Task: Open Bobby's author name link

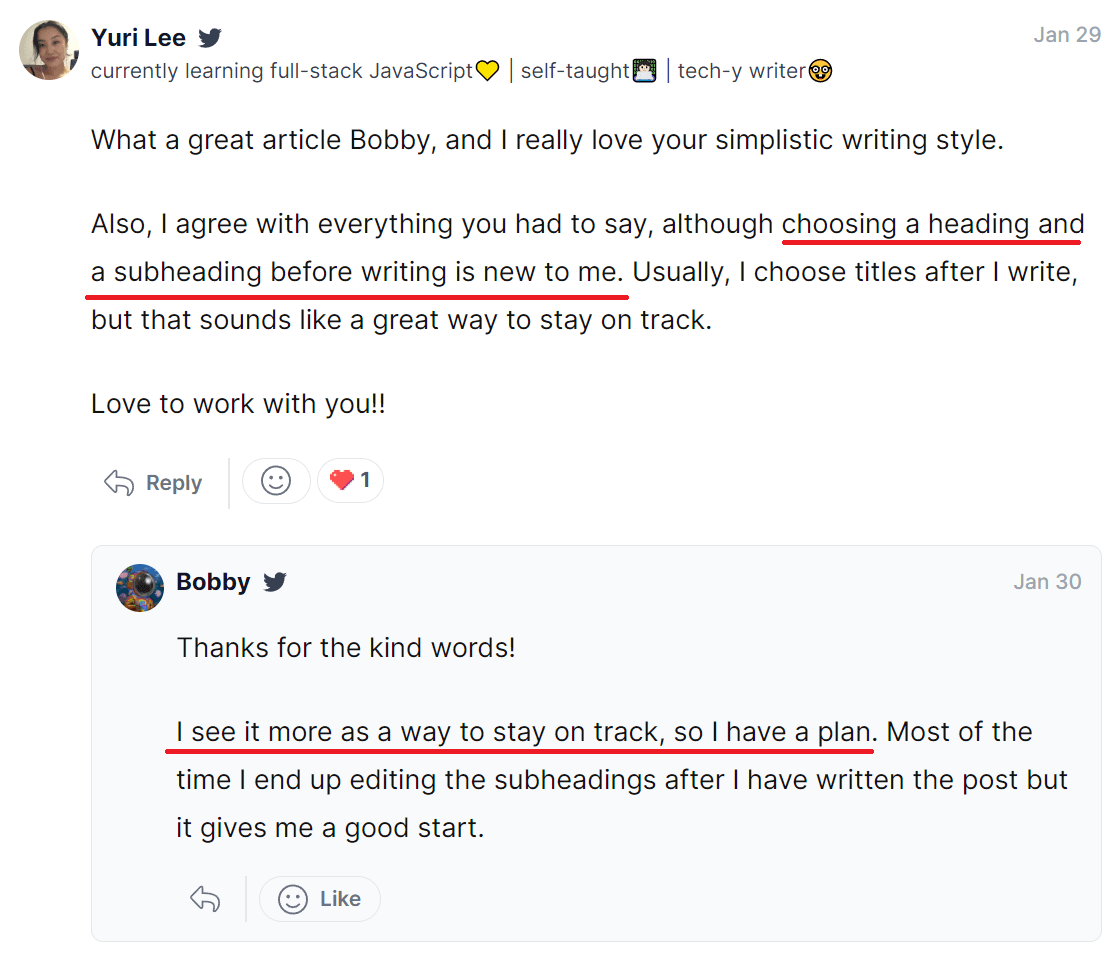Action: tap(213, 582)
